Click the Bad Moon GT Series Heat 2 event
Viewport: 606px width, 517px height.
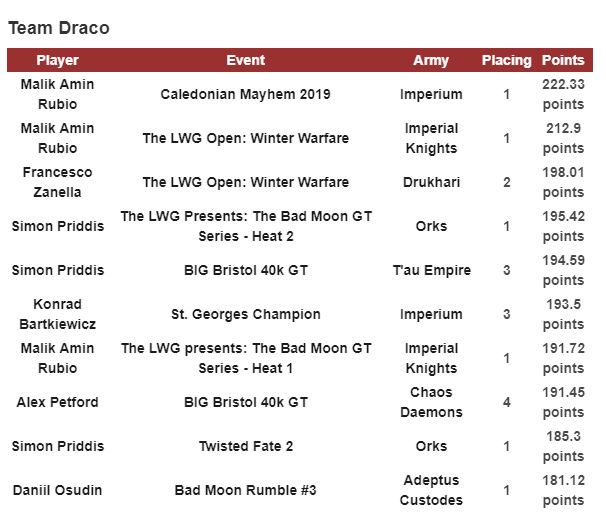click(245, 226)
